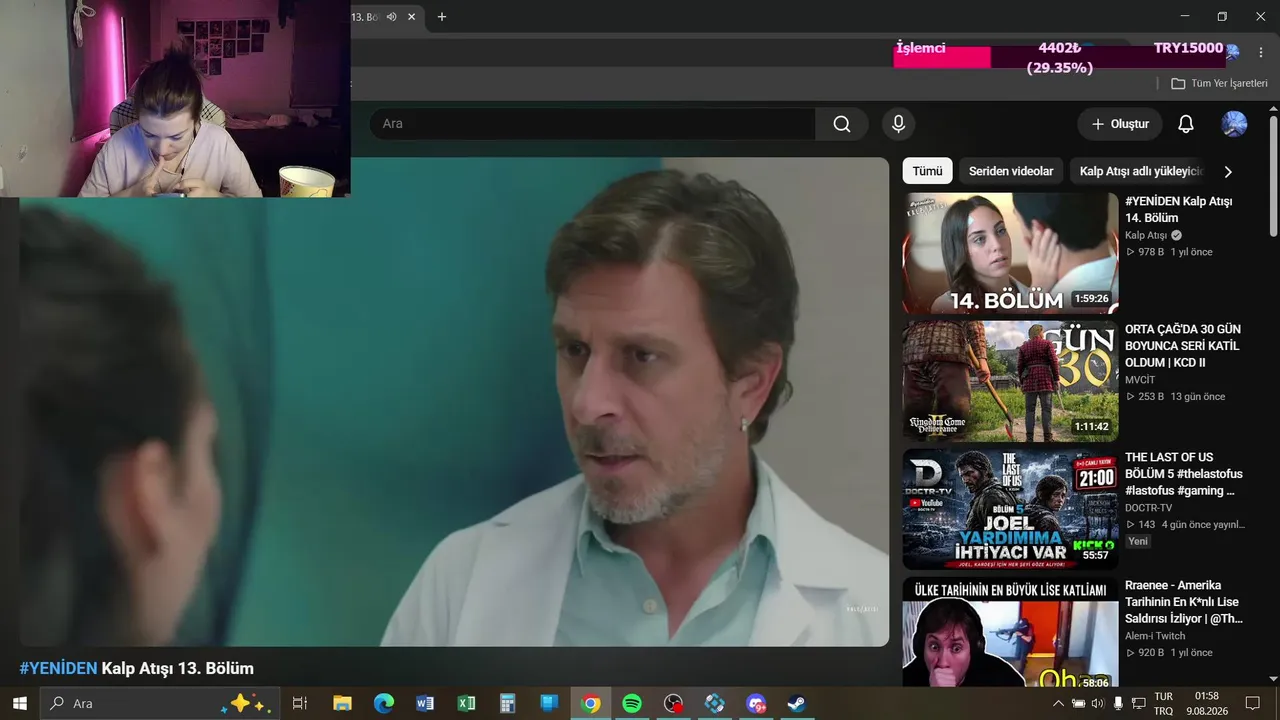Click the Kalp Atışı video player
This screenshot has height=720, width=1280.
click(x=454, y=402)
